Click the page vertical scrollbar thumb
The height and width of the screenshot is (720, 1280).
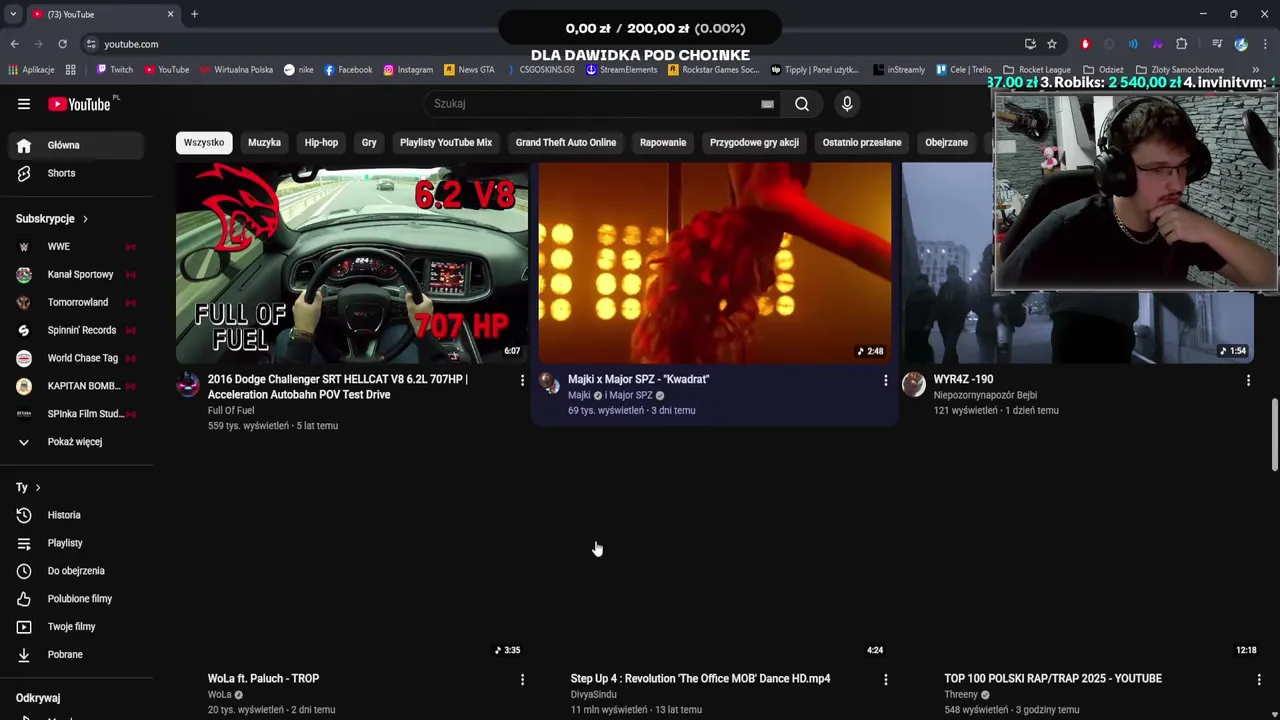[x=1274, y=435]
